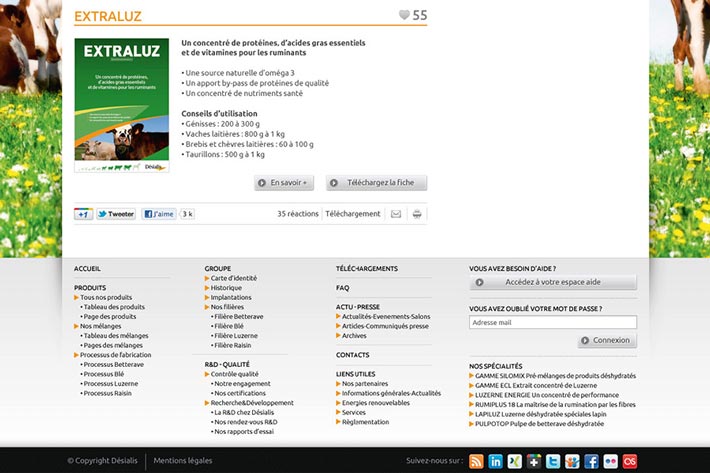
Task: Open the GROUPE footer heading
Action: click(218, 268)
